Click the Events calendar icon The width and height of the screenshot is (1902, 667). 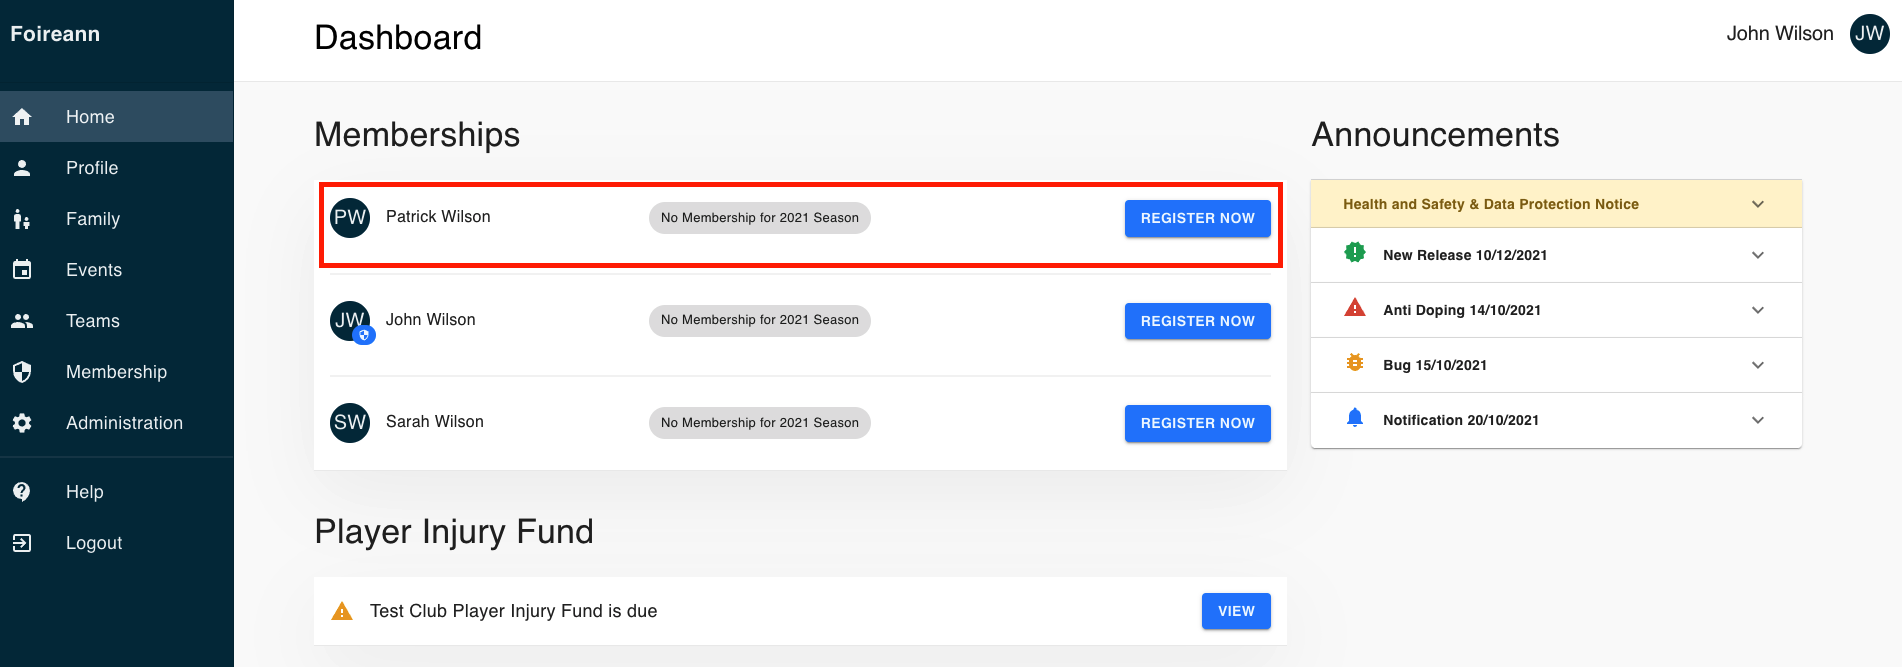pyautogui.click(x=22, y=270)
